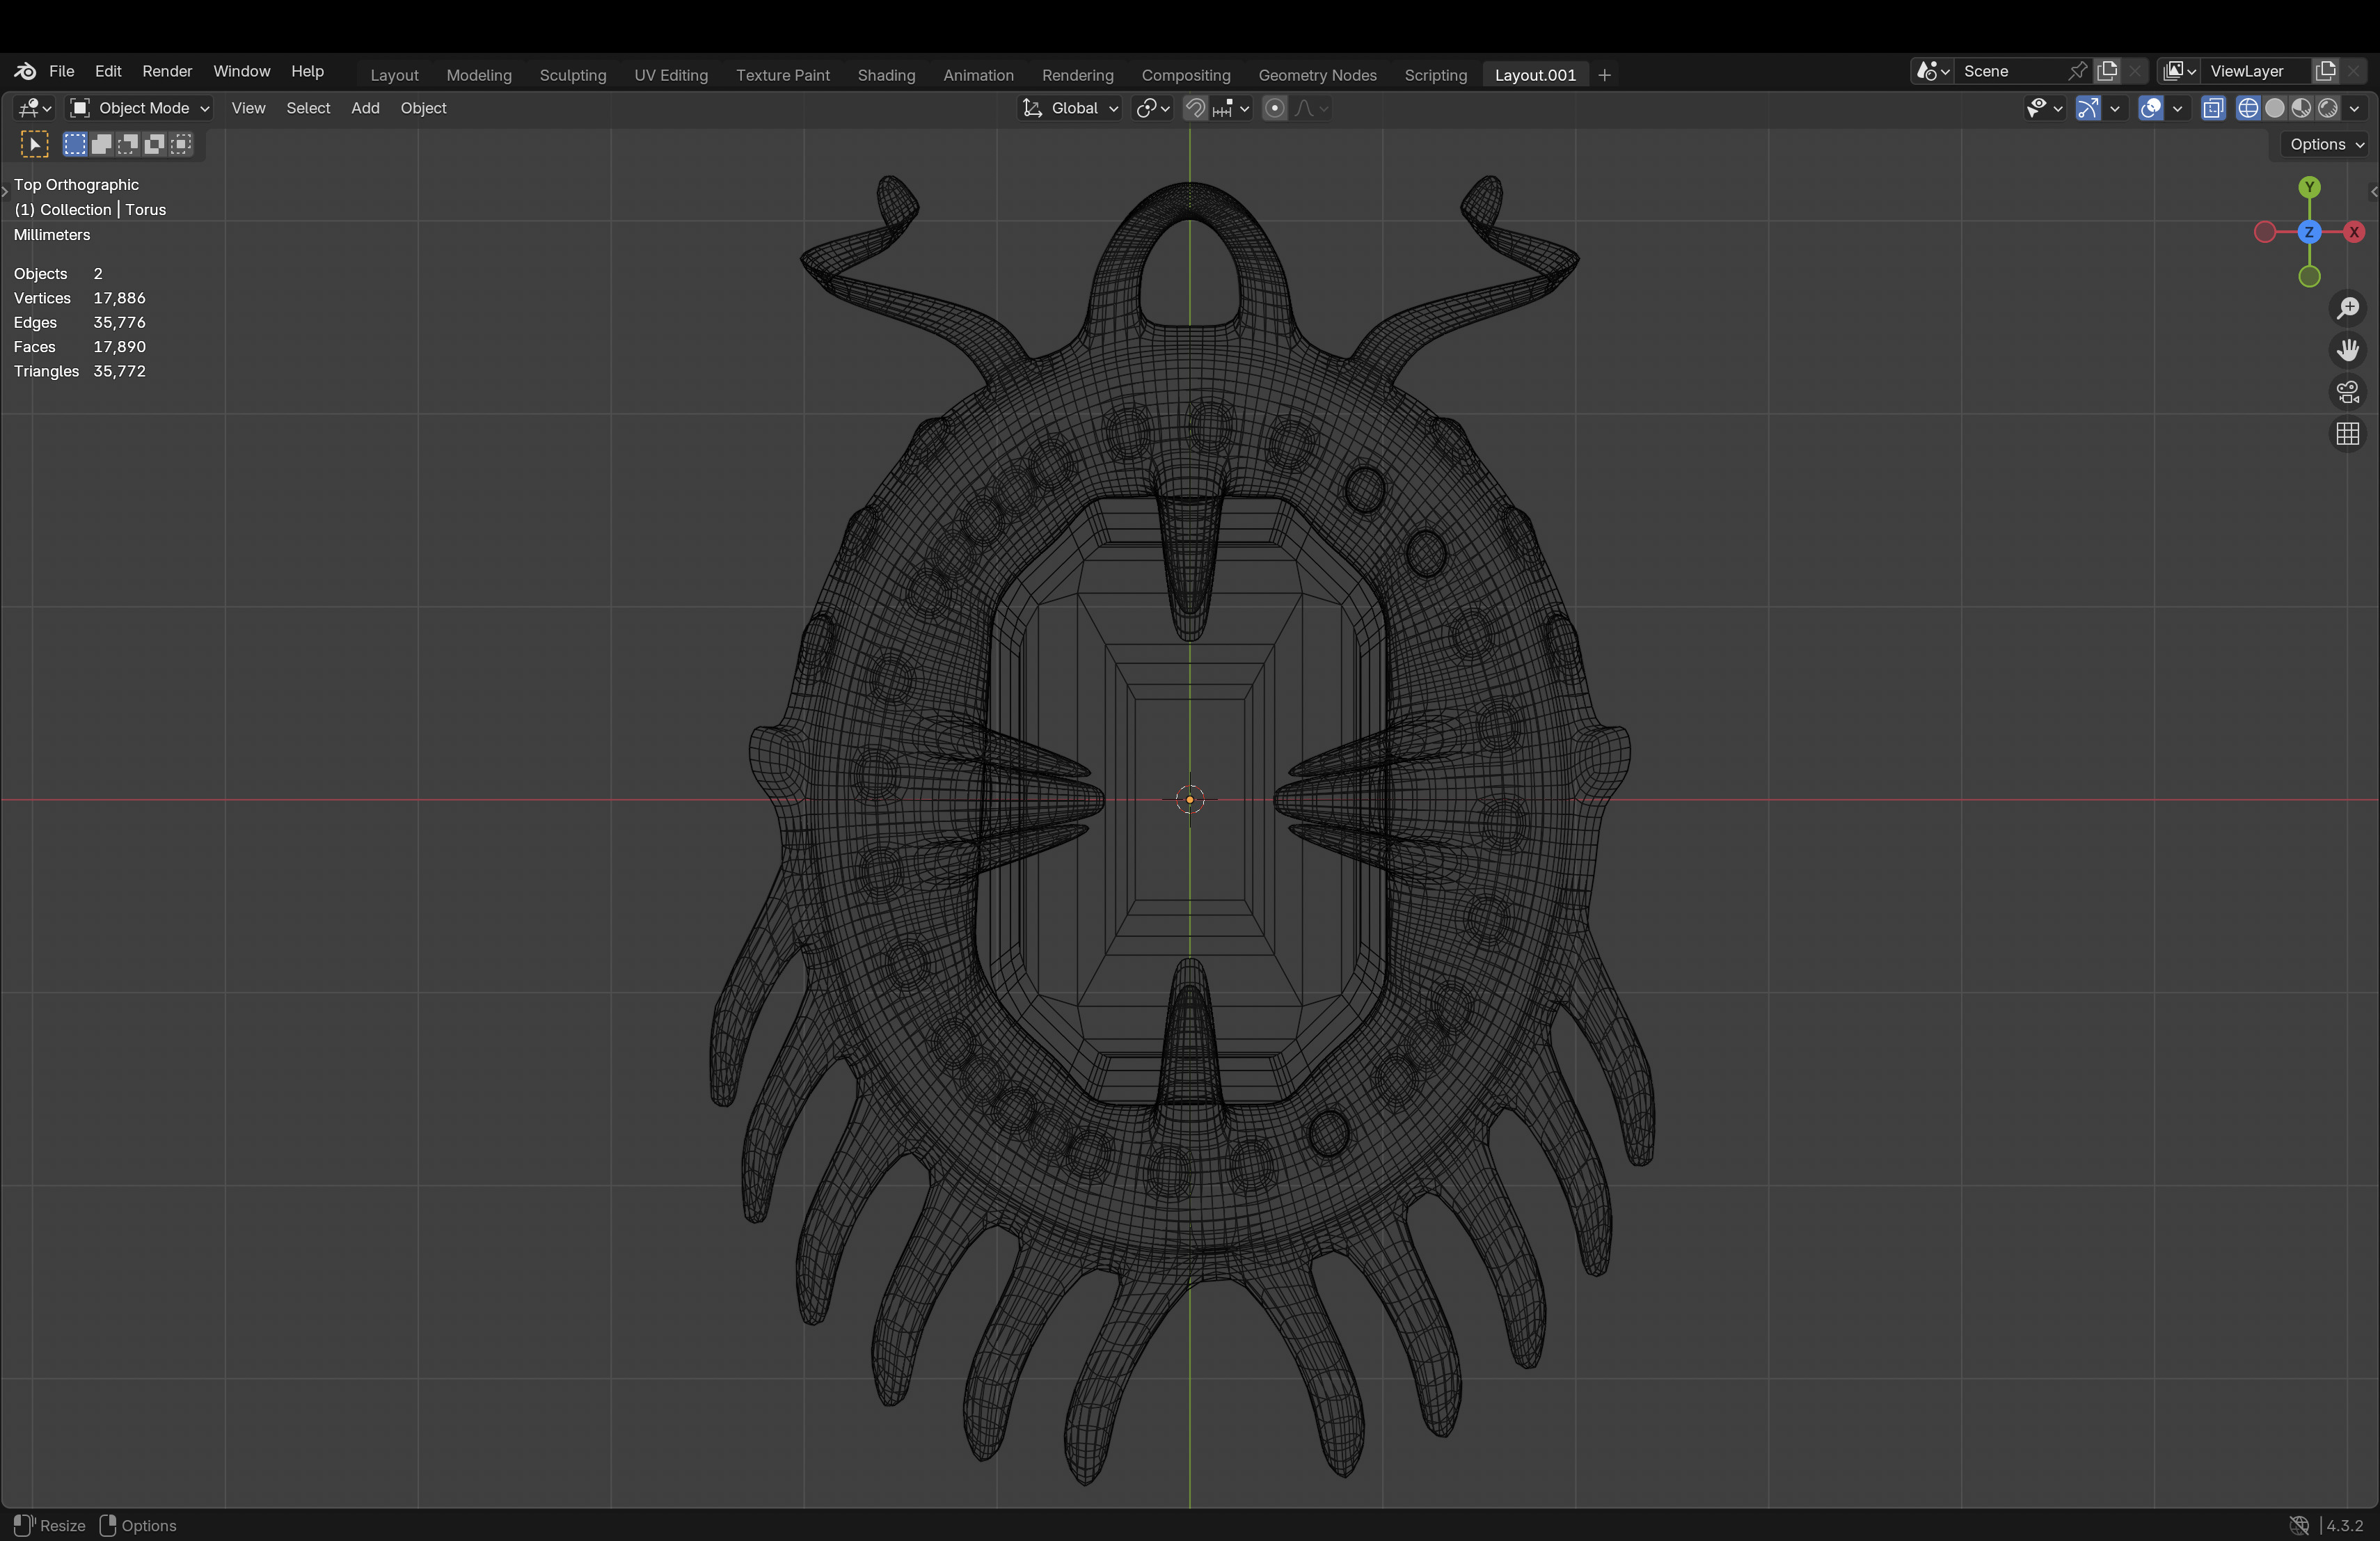Toggle snapping magnet icon
Screen dimensions: 2380x1541
click(1195, 108)
